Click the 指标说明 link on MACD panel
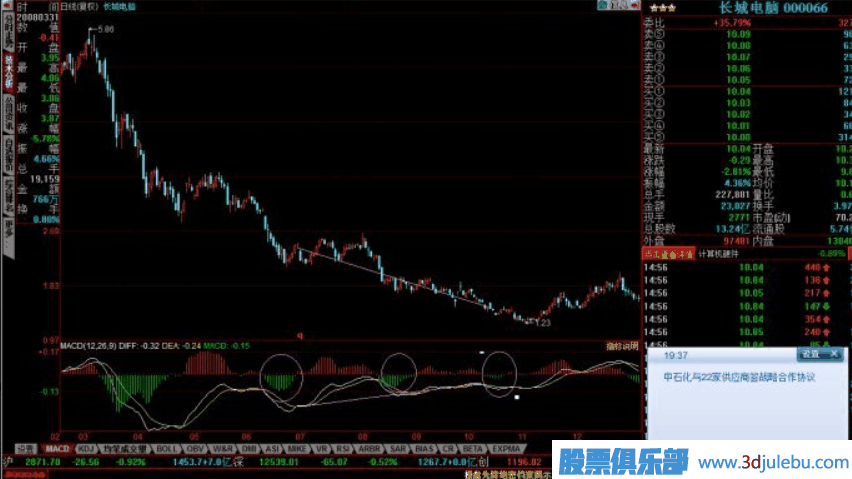Viewport: 852px width, 479px height. click(x=623, y=346)
